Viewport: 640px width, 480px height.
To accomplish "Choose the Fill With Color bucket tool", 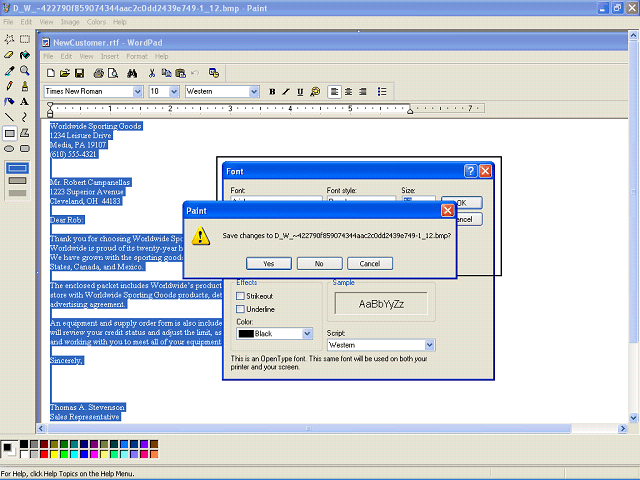I will [25, 55].
